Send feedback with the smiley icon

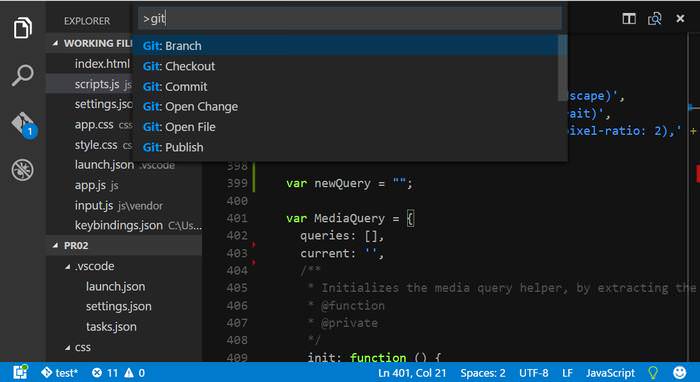(x=679, y=373)
